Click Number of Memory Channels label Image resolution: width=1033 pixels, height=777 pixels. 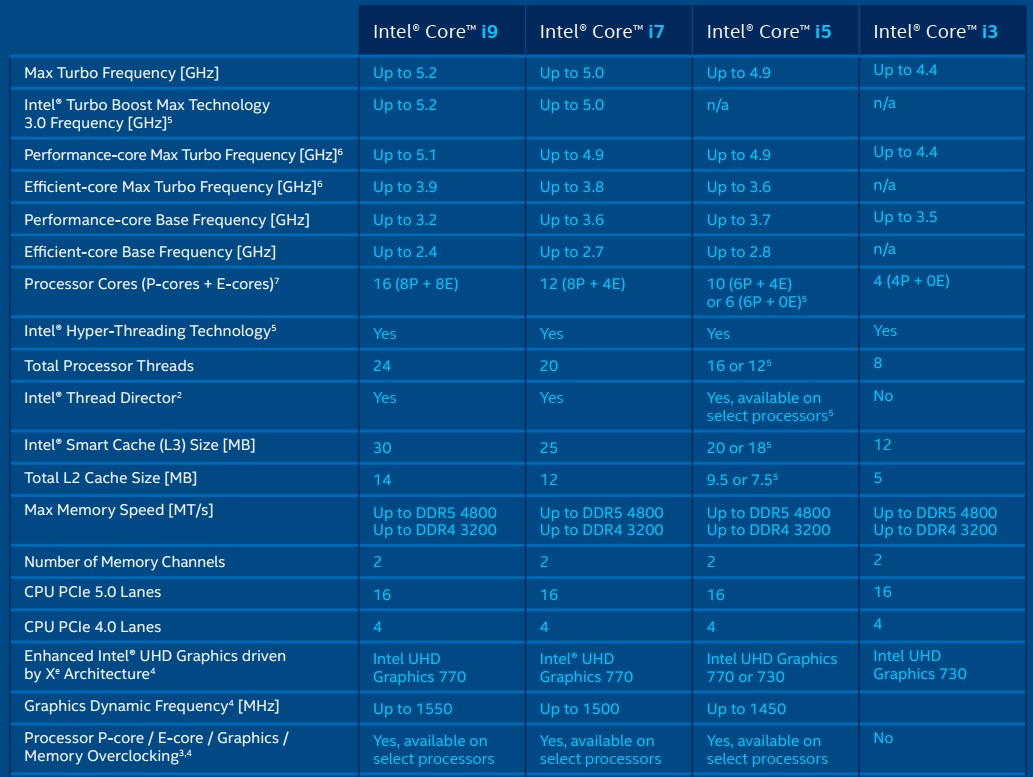pos(125,562)
